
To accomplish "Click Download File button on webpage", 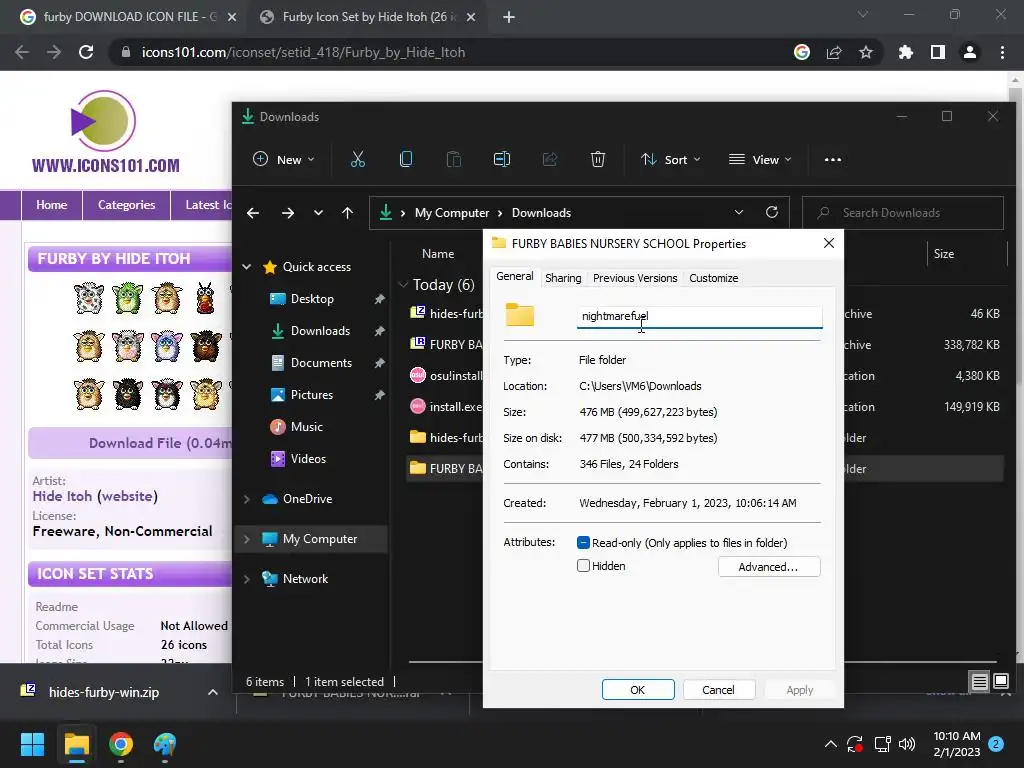I will (x=131, y=443).
